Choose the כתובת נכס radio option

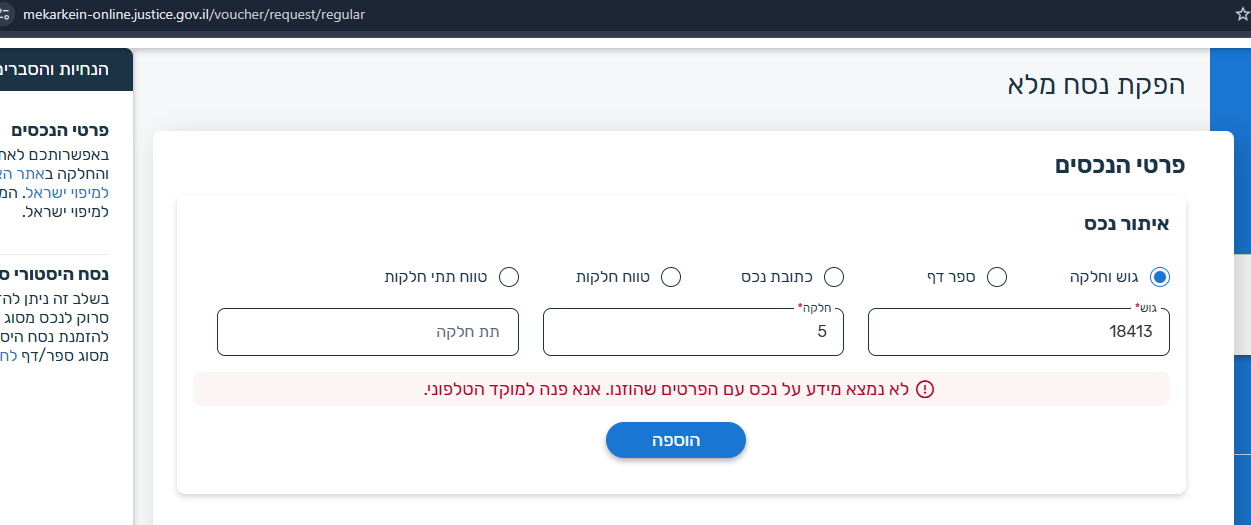pos(833,277)
